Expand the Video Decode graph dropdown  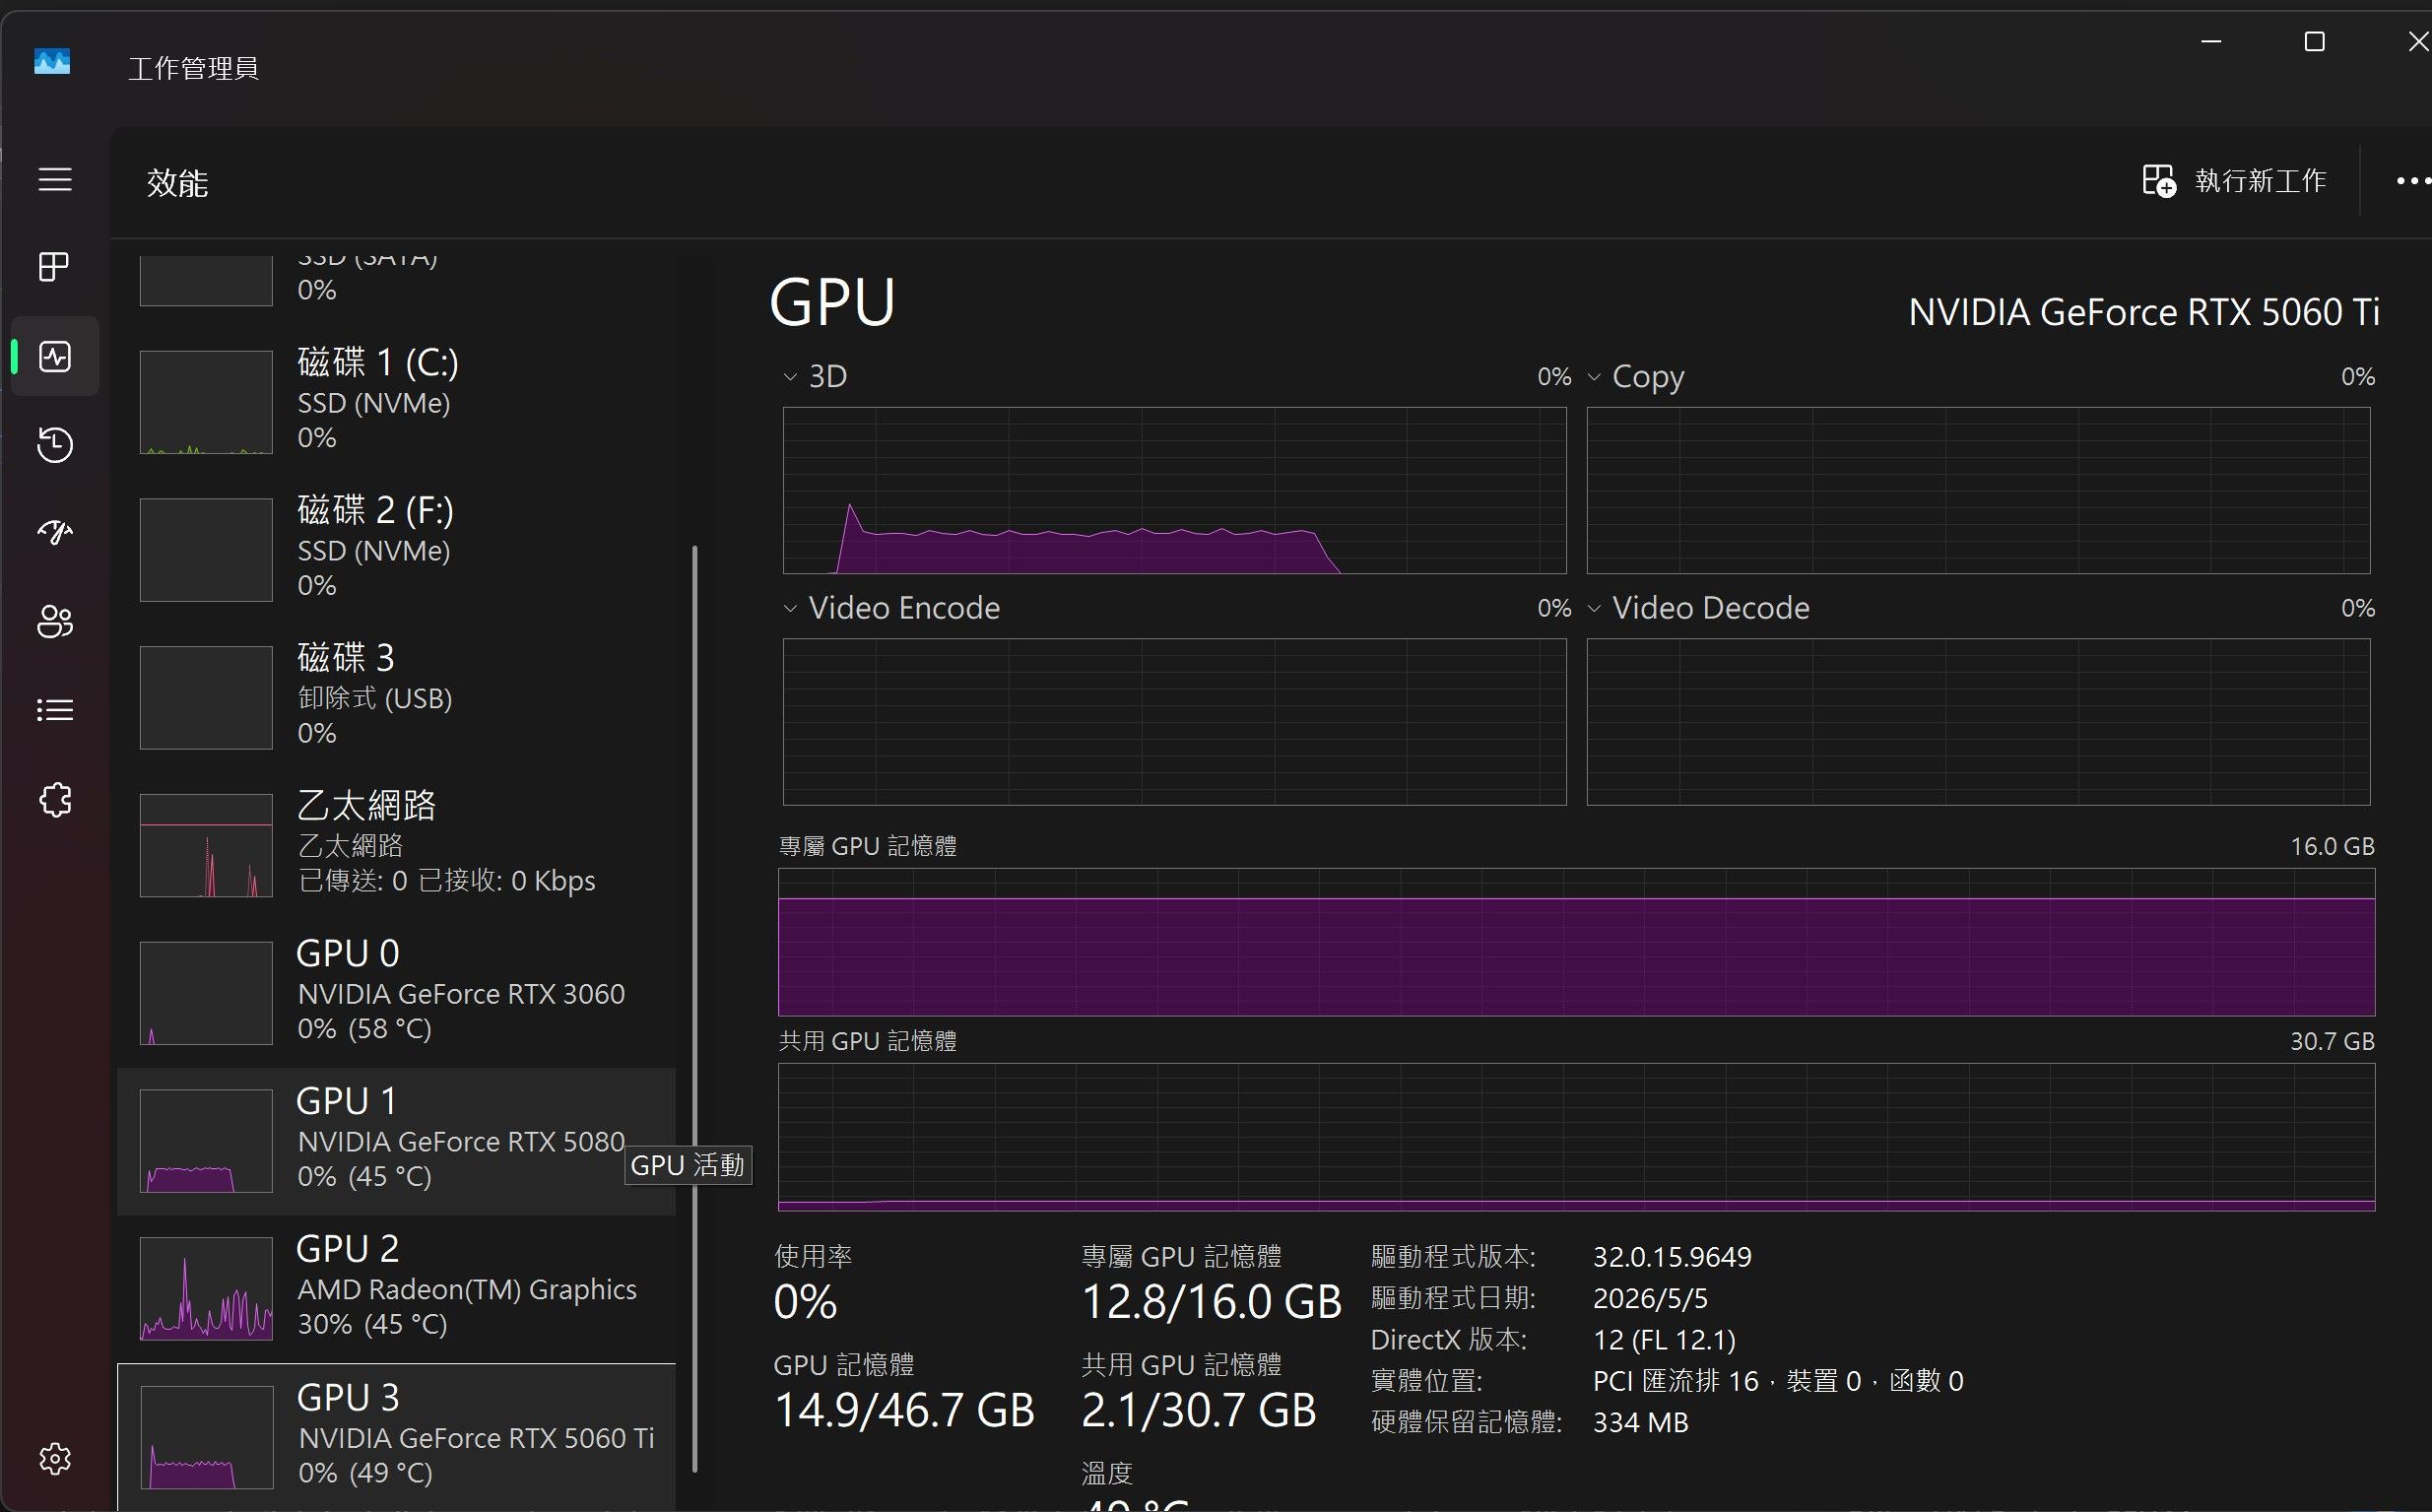(1594, 608)
